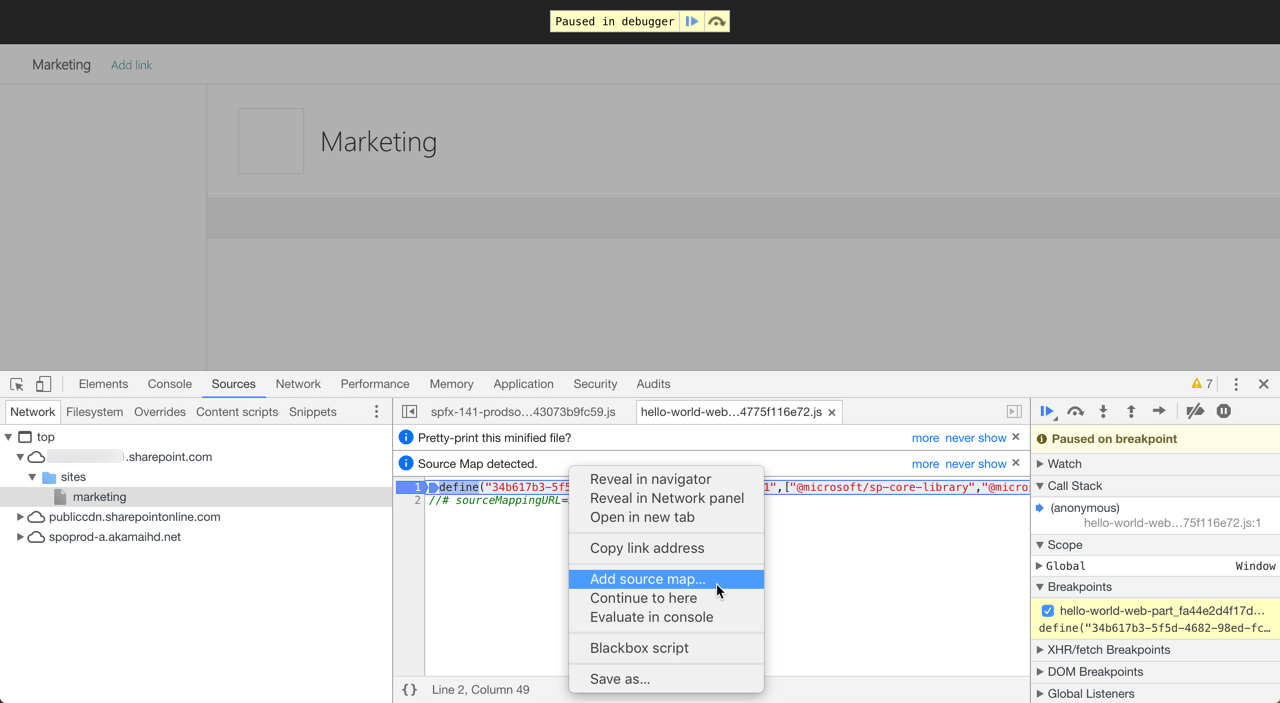1280x703 pixels.
Task: Close the DevTools panel
Action: point(1264,384)
